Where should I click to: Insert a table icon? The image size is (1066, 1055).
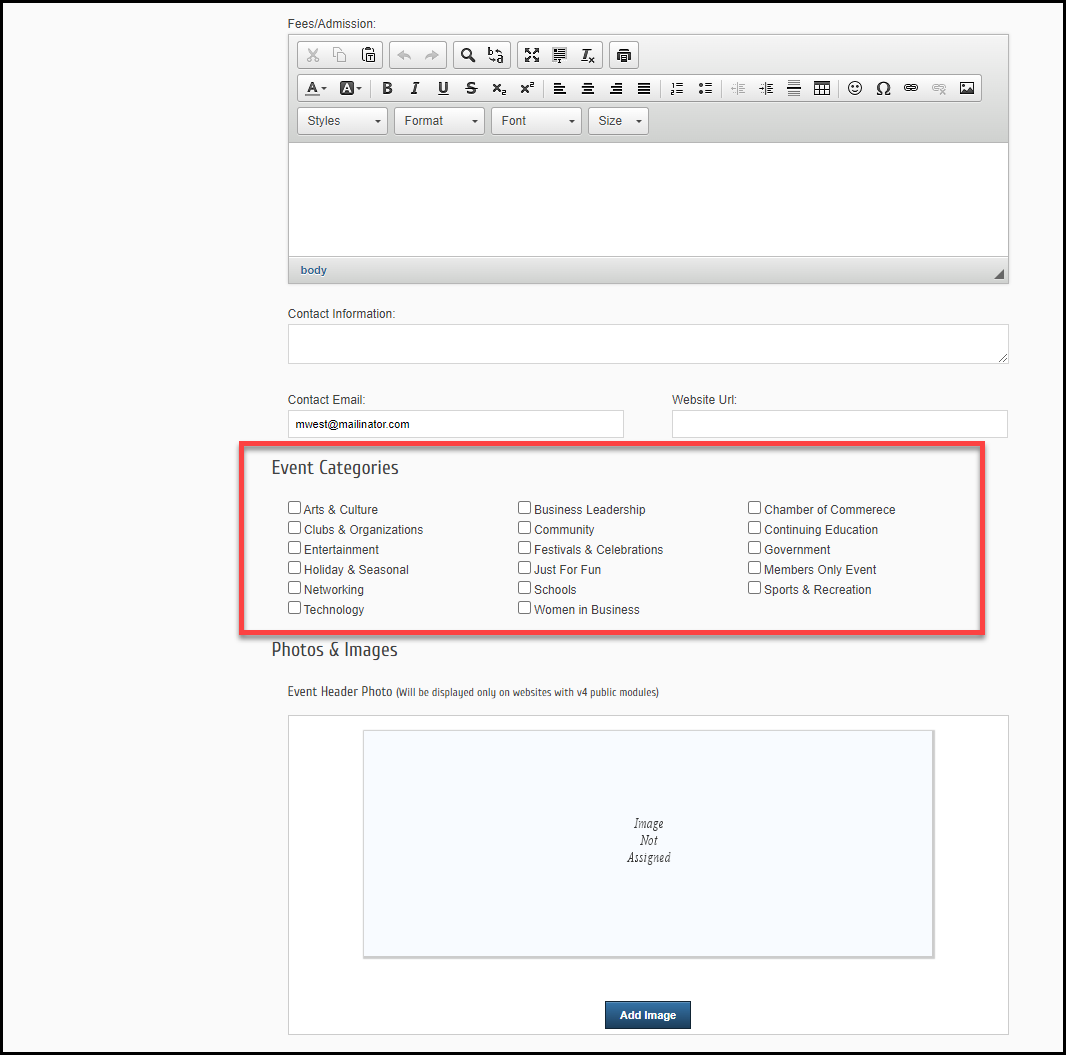tap(822, 88)
